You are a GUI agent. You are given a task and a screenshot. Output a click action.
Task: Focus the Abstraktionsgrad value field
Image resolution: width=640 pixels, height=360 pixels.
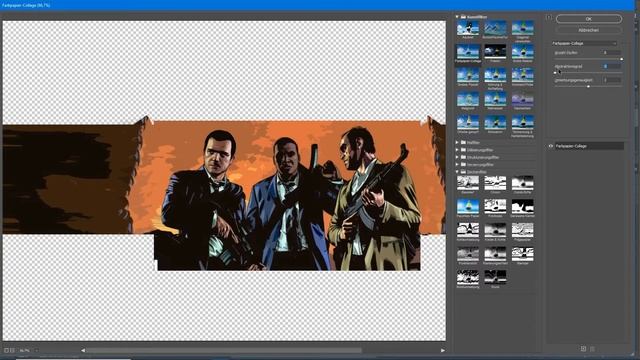pyautogui.click(x=611, y=66)
